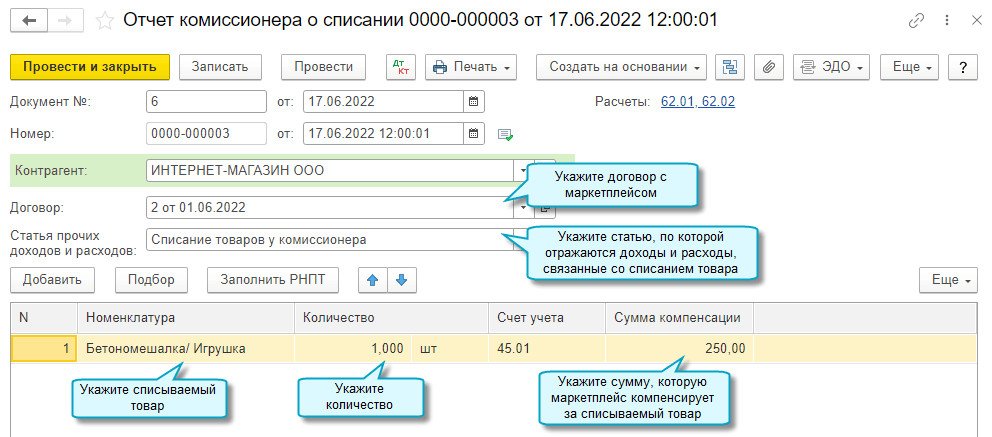Open Создать на основании dropdown

[621, 67]
